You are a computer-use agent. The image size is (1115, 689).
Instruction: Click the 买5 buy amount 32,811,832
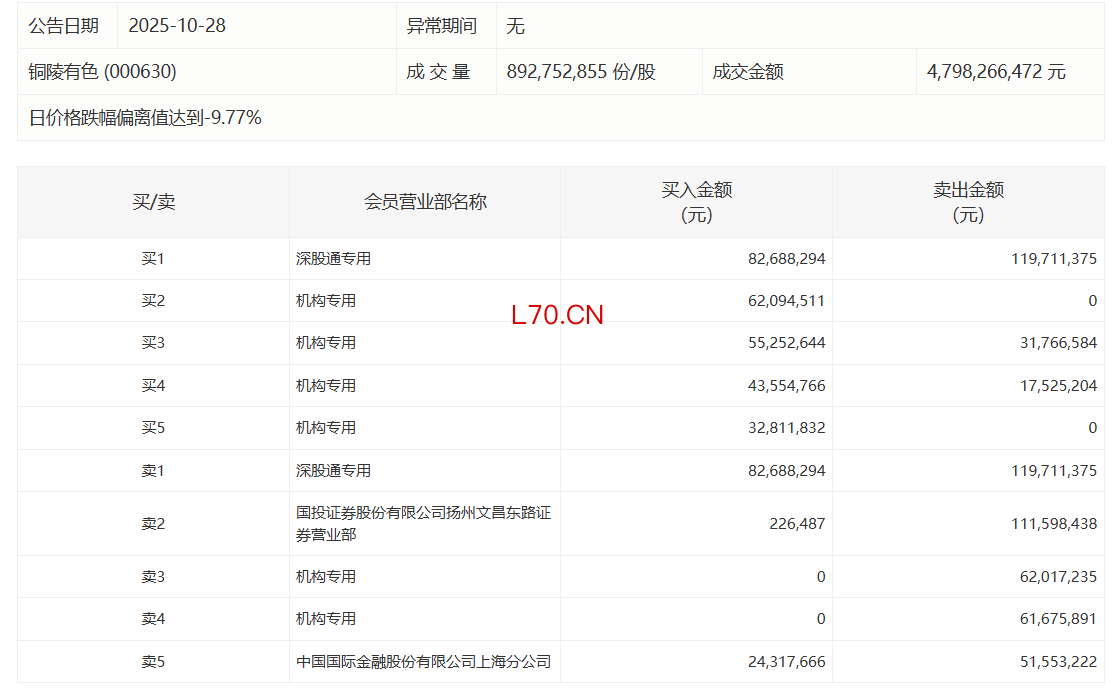pos(786,428)
